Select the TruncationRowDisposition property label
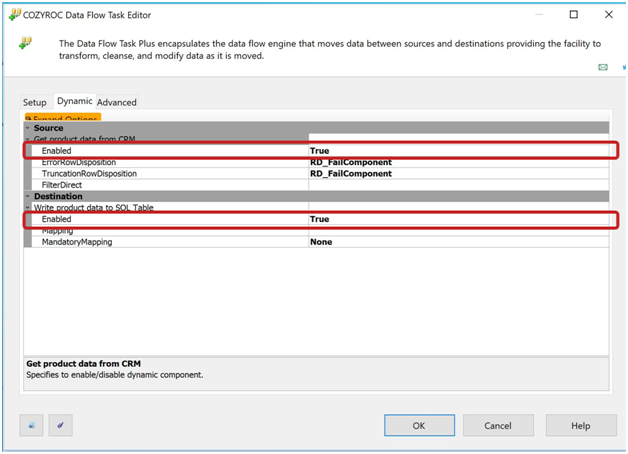Viewport: 628px width, 454px height. click(89, 173)
